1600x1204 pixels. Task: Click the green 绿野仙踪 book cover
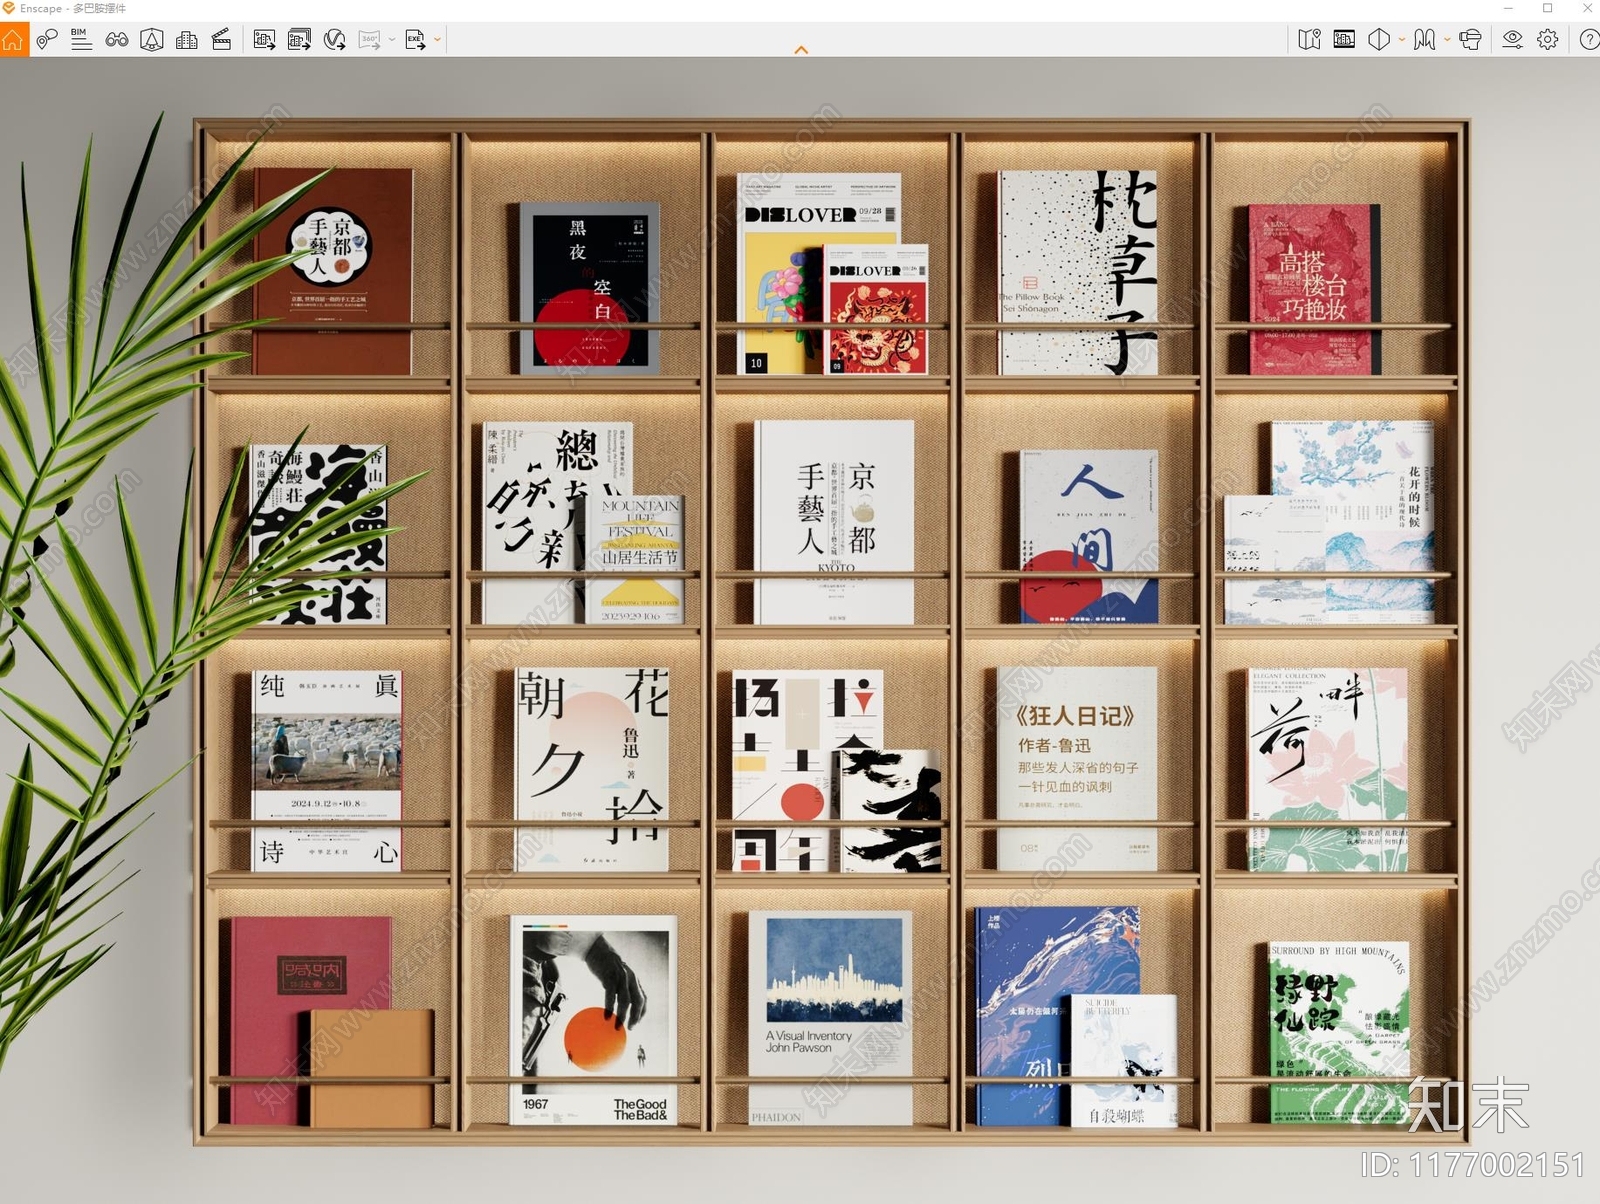pyautogui.click(x=1339, y=1032)
